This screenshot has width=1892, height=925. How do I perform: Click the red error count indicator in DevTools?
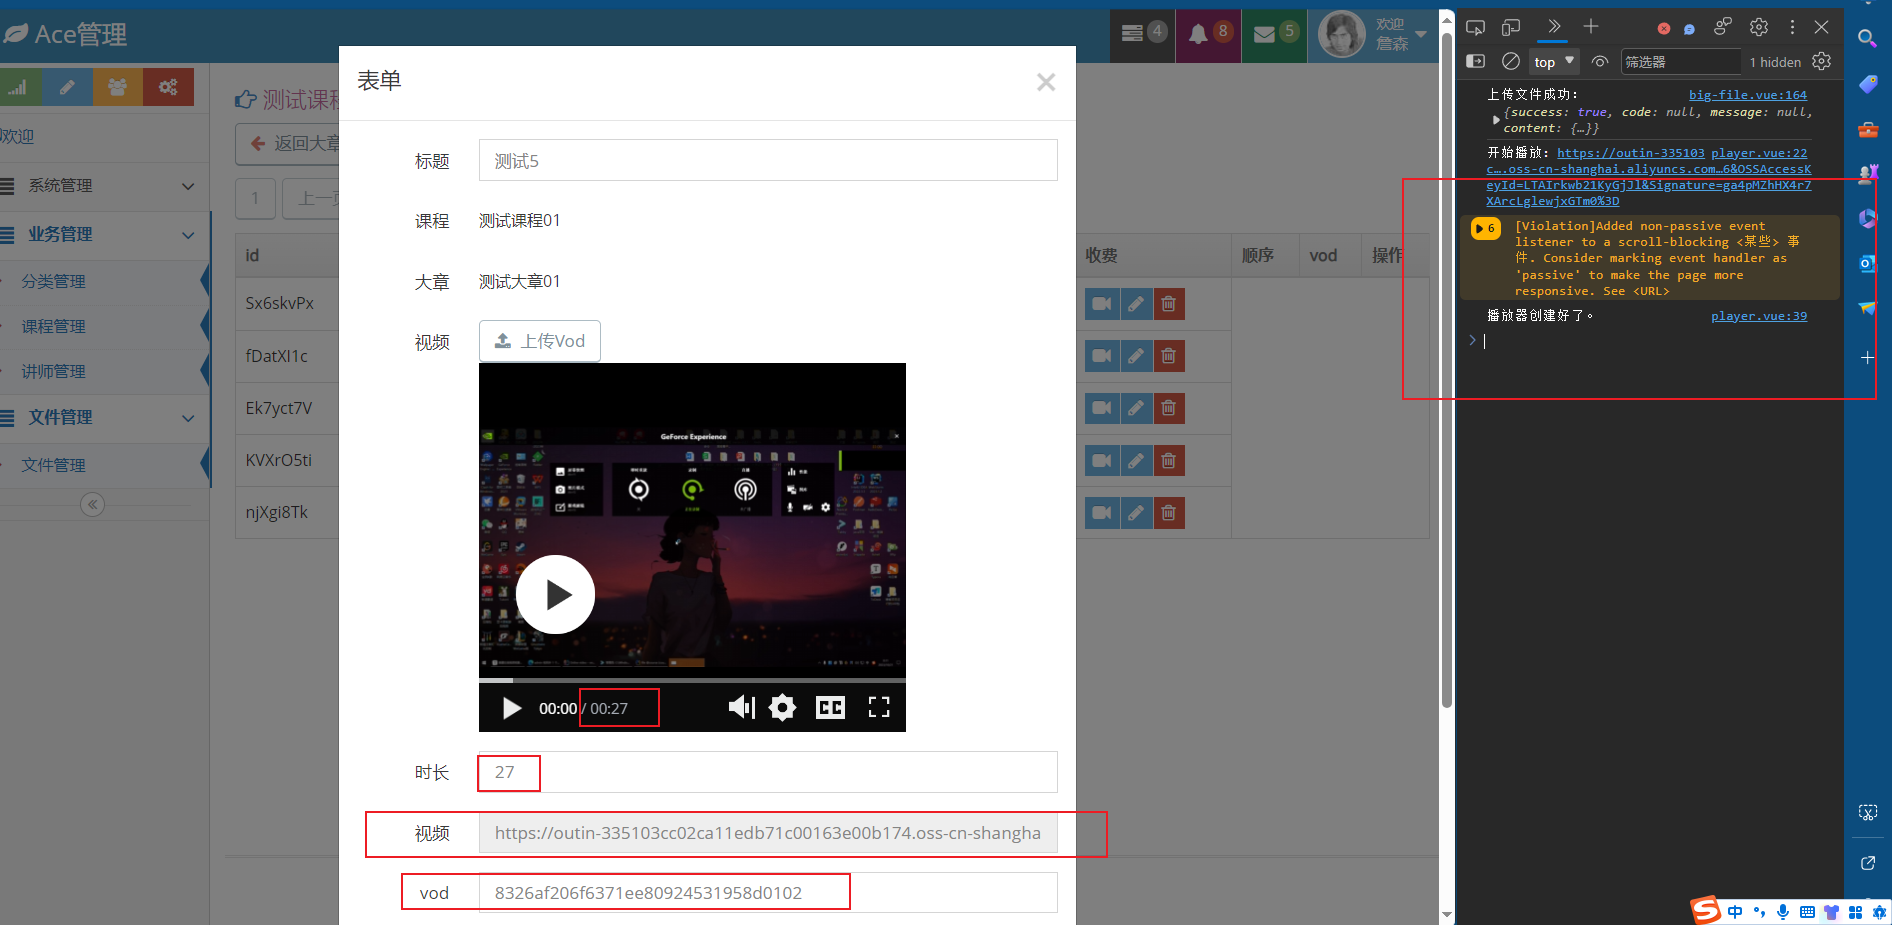tap(1664, 29)
